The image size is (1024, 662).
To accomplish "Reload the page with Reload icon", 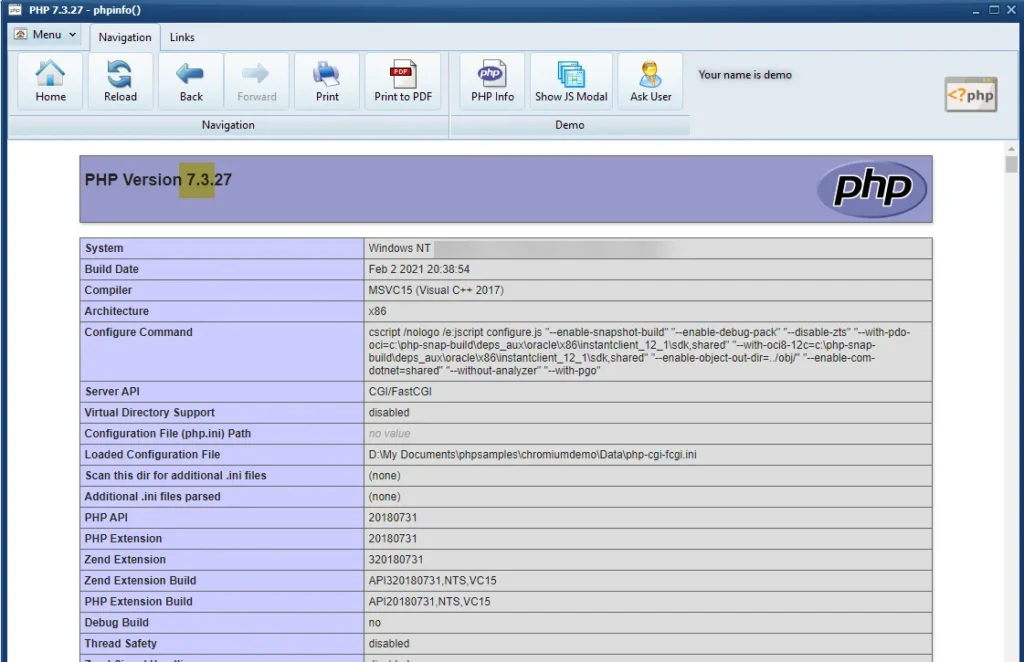I will click(120, 81).
